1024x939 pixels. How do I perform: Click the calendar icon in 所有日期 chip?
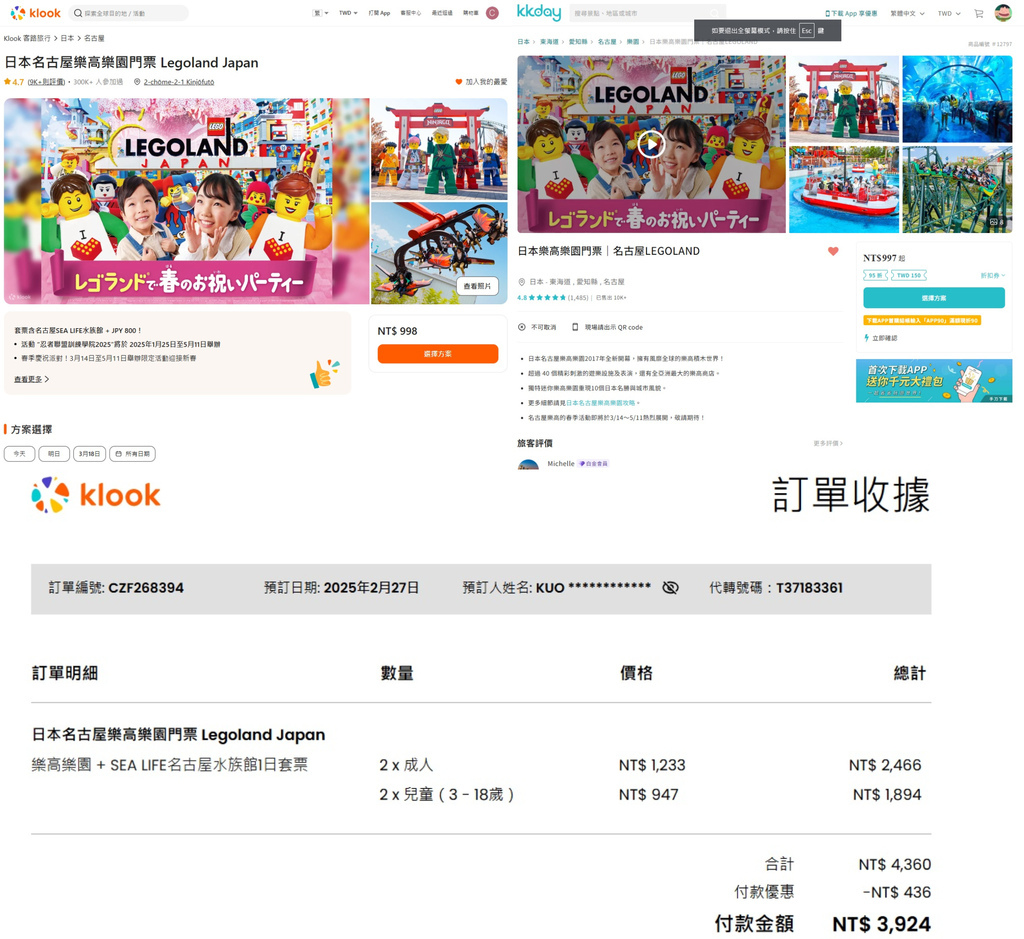[x=118, y=454]
